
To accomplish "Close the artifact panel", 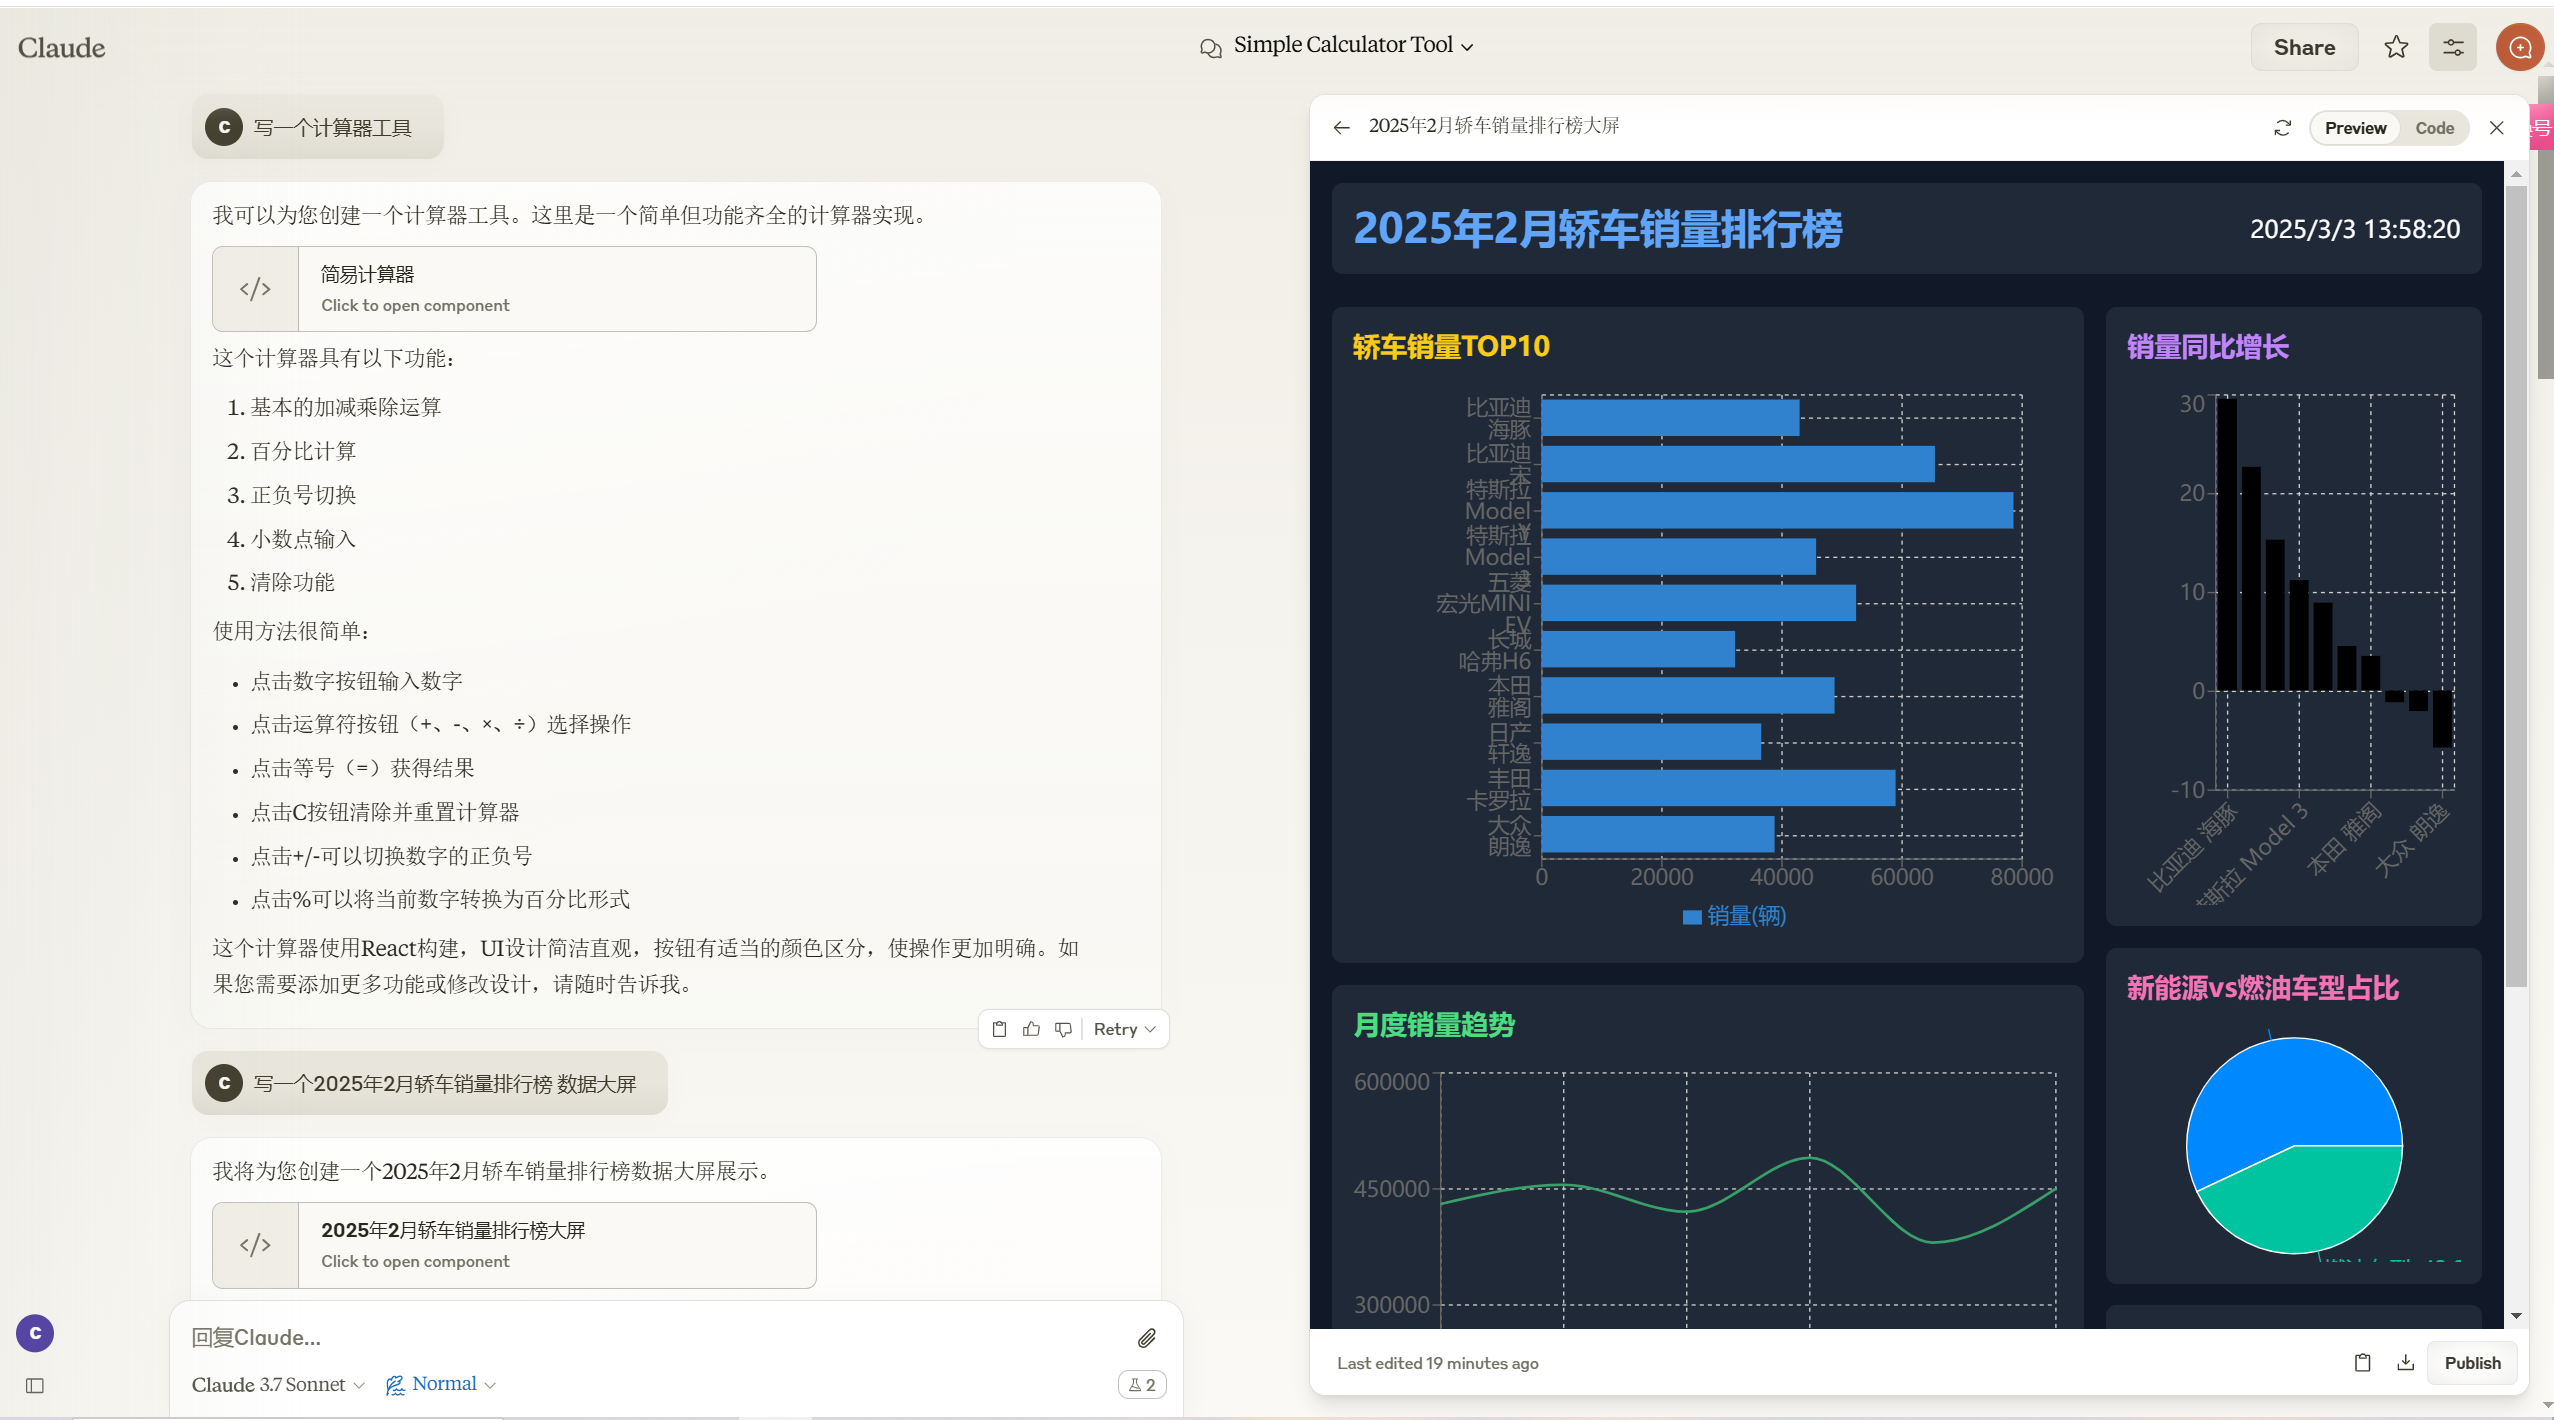I will [2497, 128].
